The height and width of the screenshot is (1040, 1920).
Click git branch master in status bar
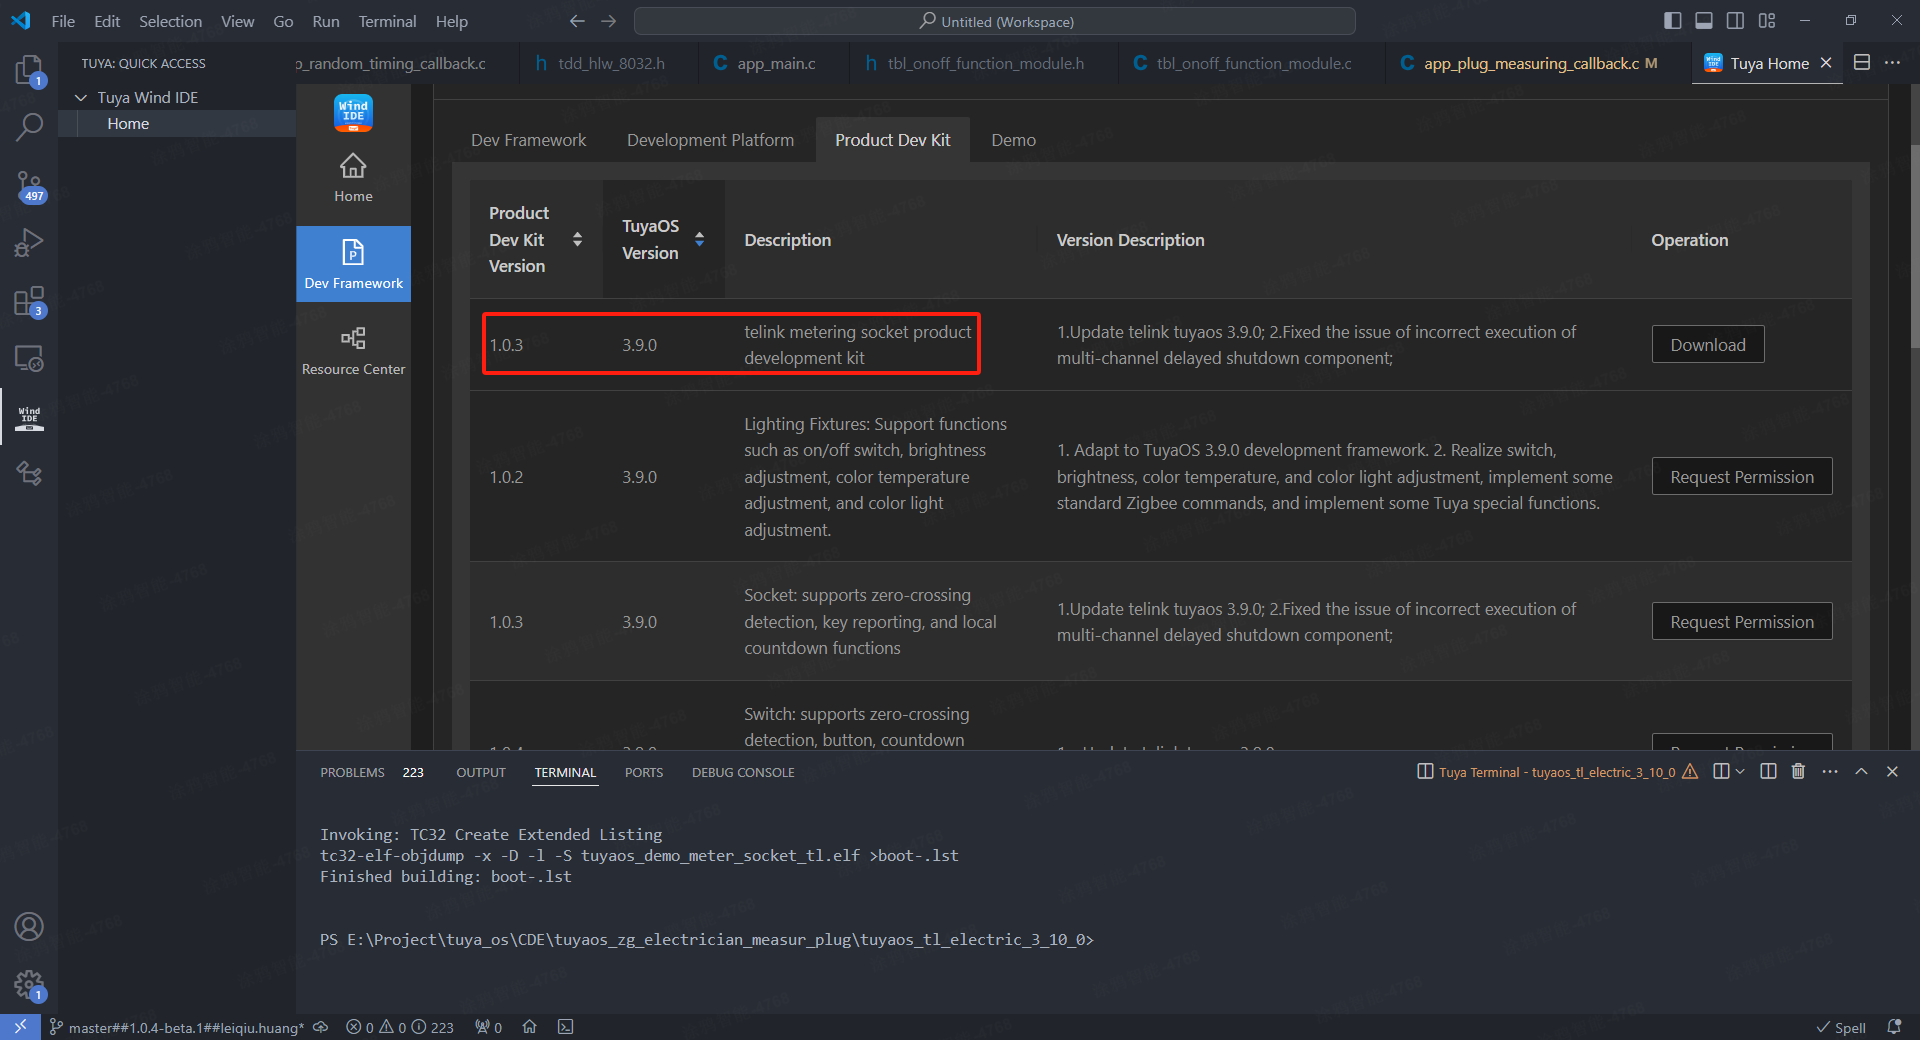(177, 1027)
